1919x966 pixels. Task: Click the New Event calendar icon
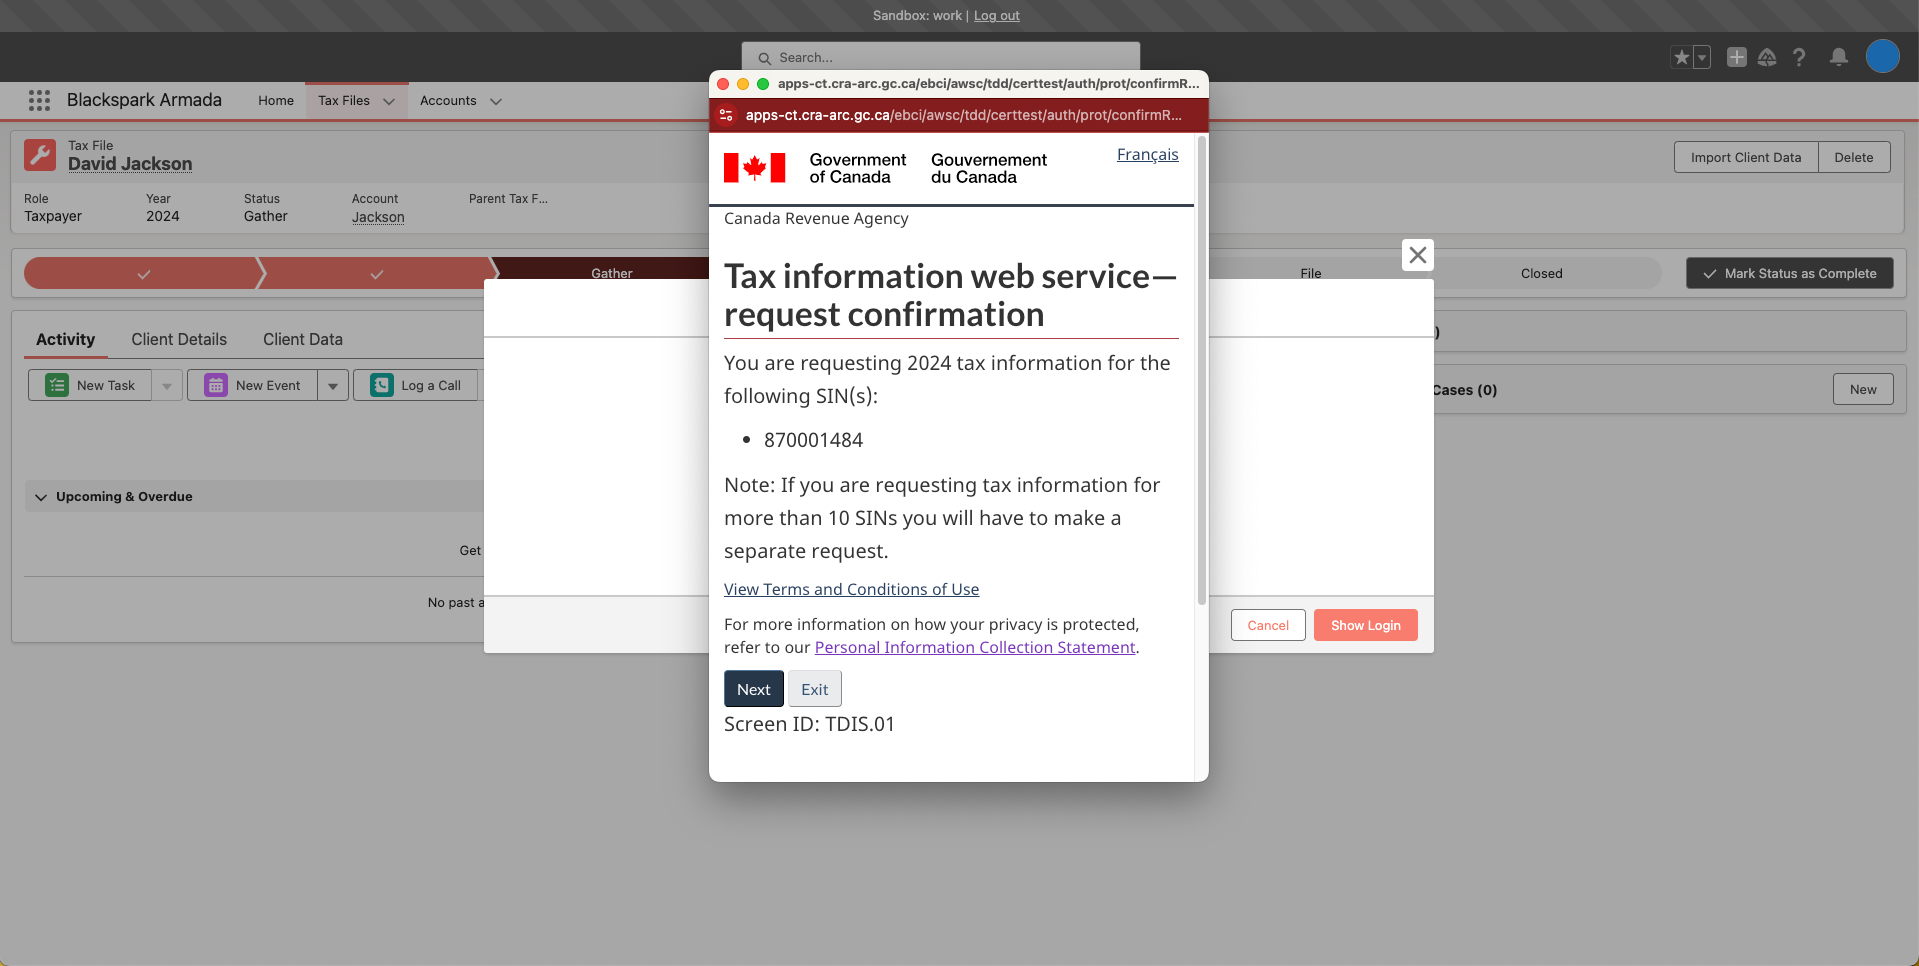coord(216,385)
